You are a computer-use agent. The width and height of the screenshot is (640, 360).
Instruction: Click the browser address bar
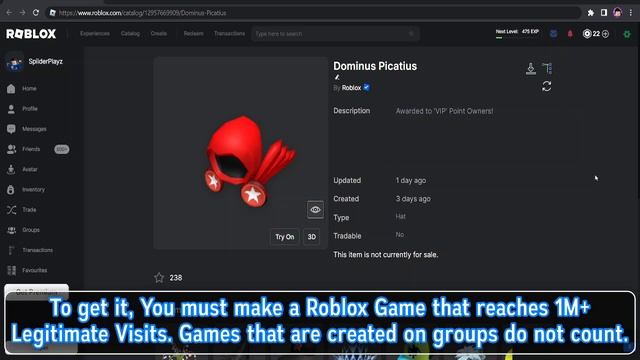(x=314, y=13)
